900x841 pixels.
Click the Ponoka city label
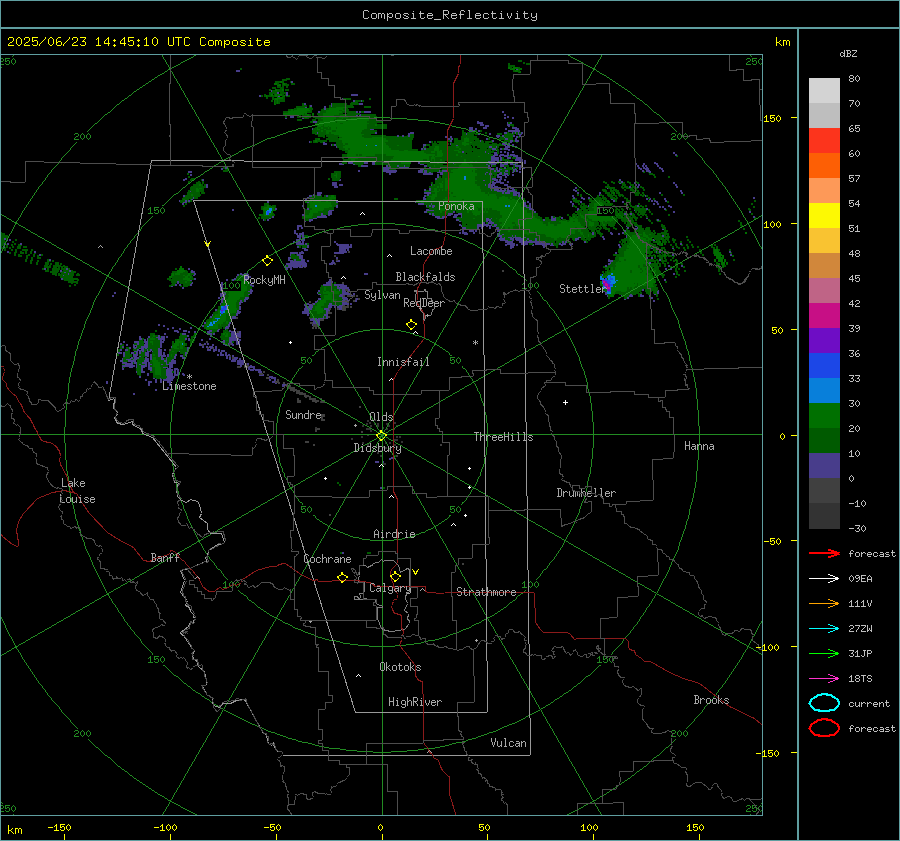pyautogui.click(x=456, y=206)
